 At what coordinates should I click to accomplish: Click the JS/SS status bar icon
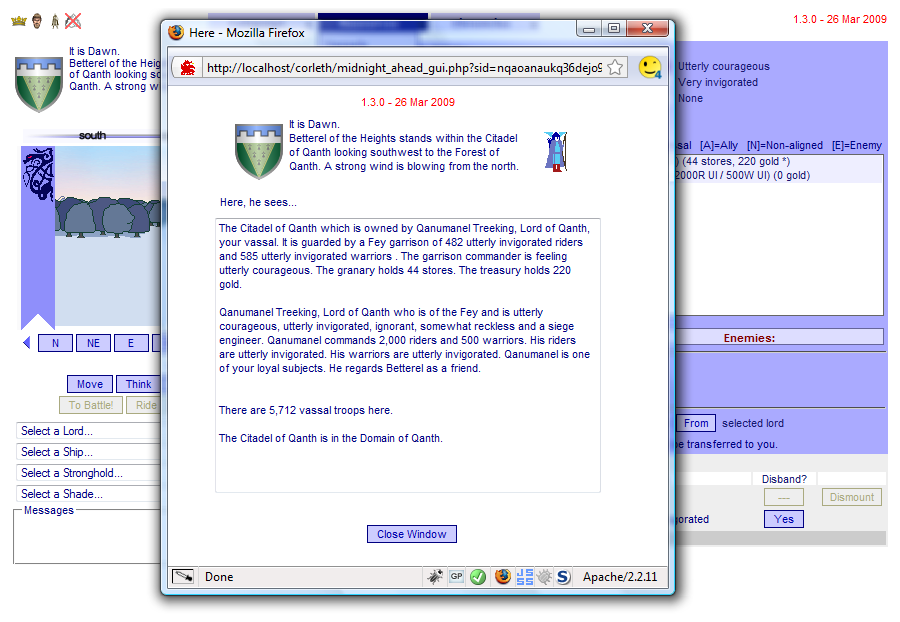[x=524, y=577]
